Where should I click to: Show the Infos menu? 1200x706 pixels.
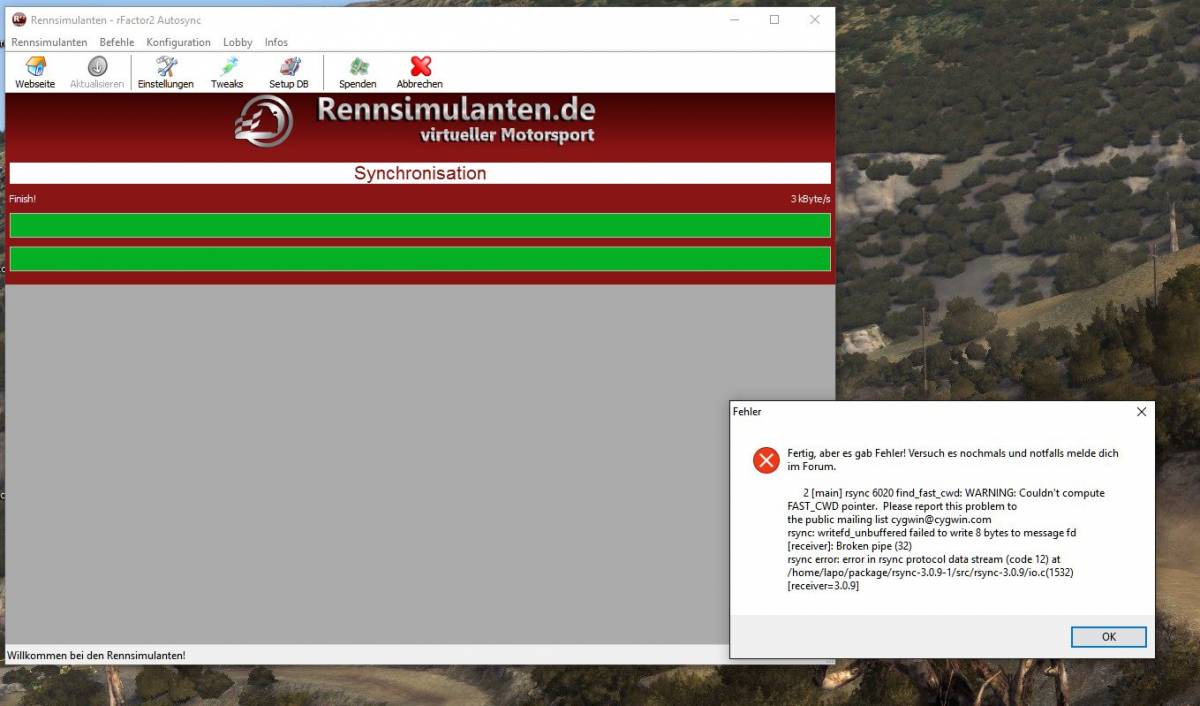pos(276,42)
